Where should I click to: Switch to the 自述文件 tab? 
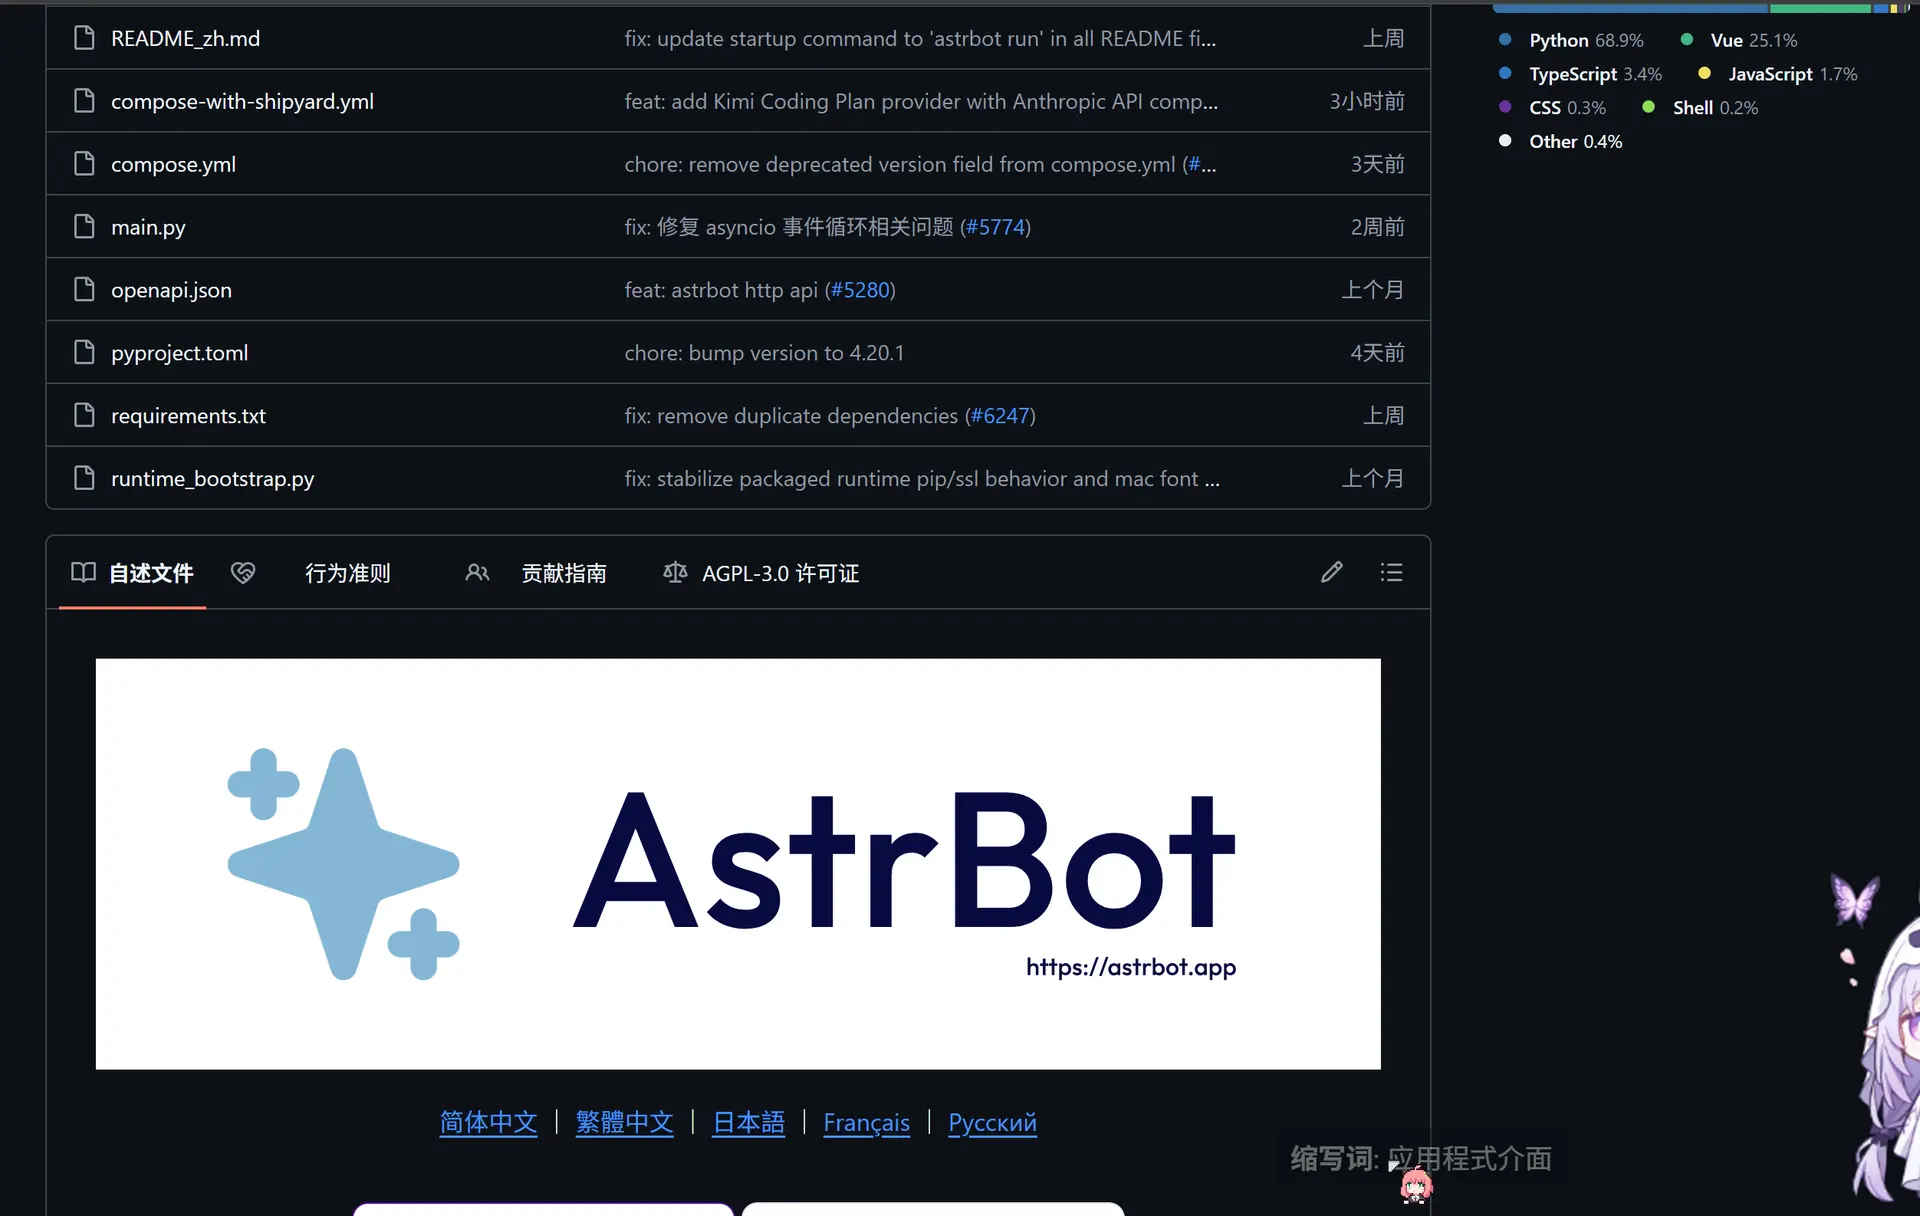click(x=132, y=573)
